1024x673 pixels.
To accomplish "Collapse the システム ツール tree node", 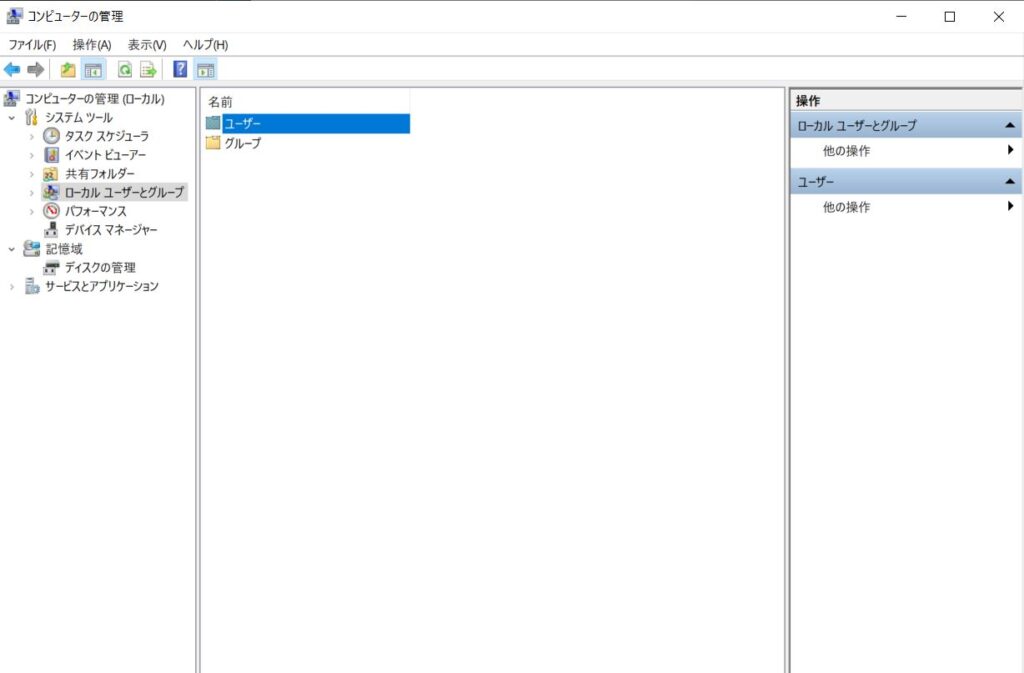I will click(12, 118).
